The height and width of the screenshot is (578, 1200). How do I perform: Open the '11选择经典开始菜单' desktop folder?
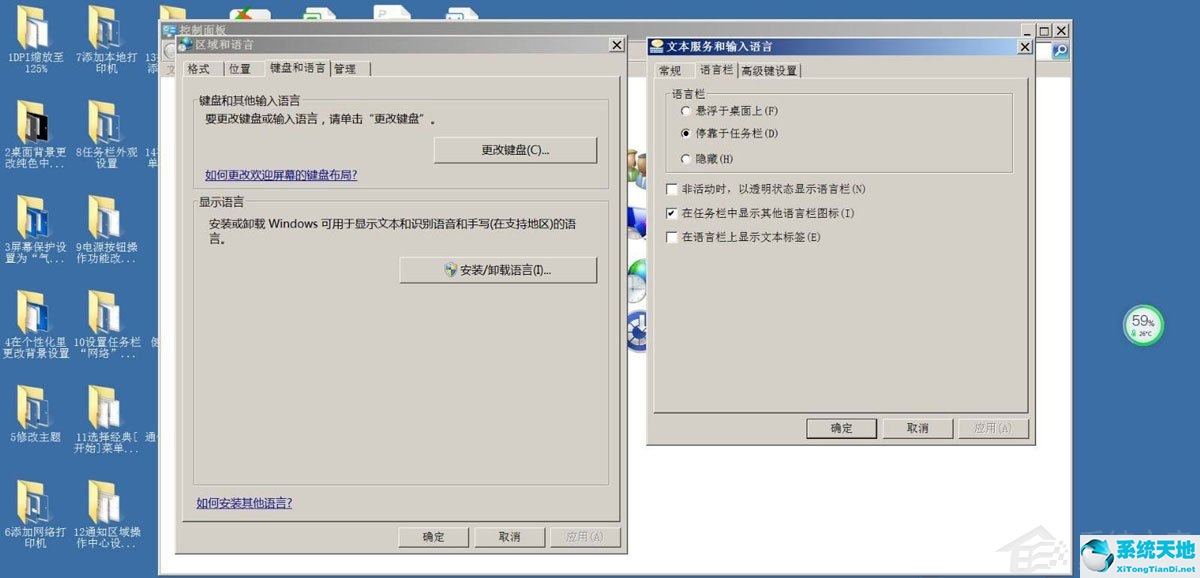point(104,420)
